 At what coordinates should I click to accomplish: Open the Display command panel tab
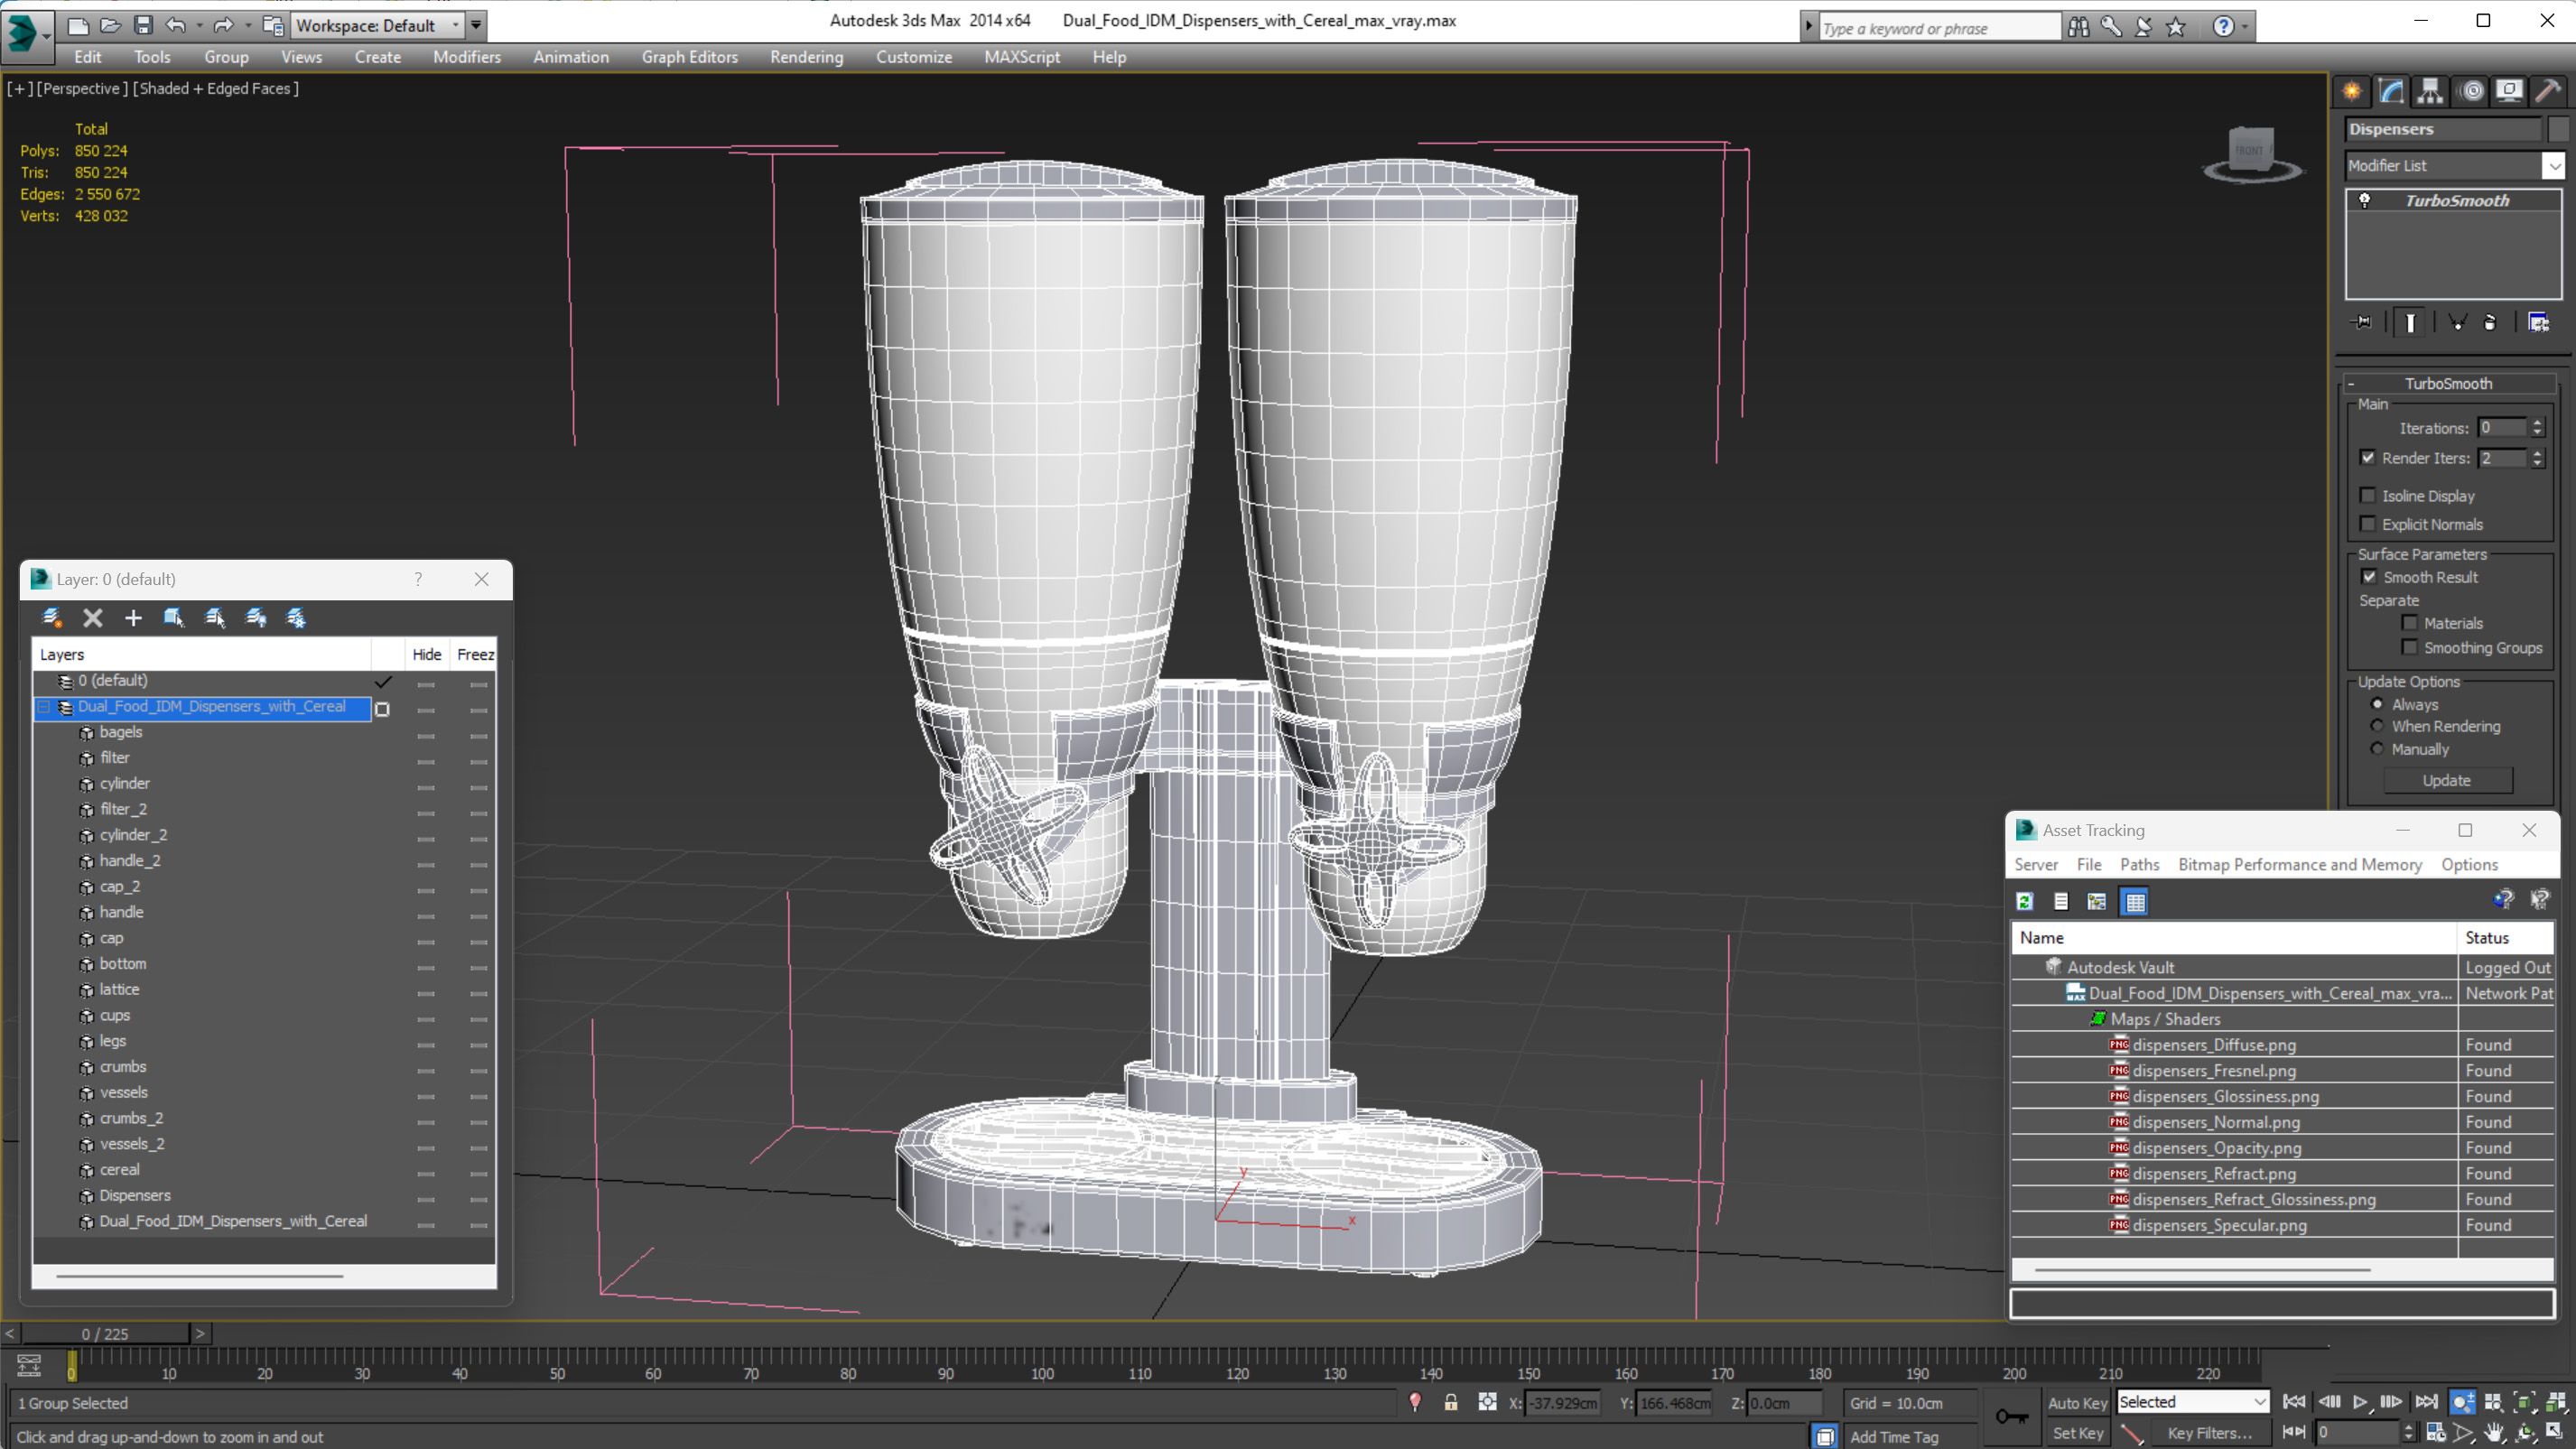2509,91
